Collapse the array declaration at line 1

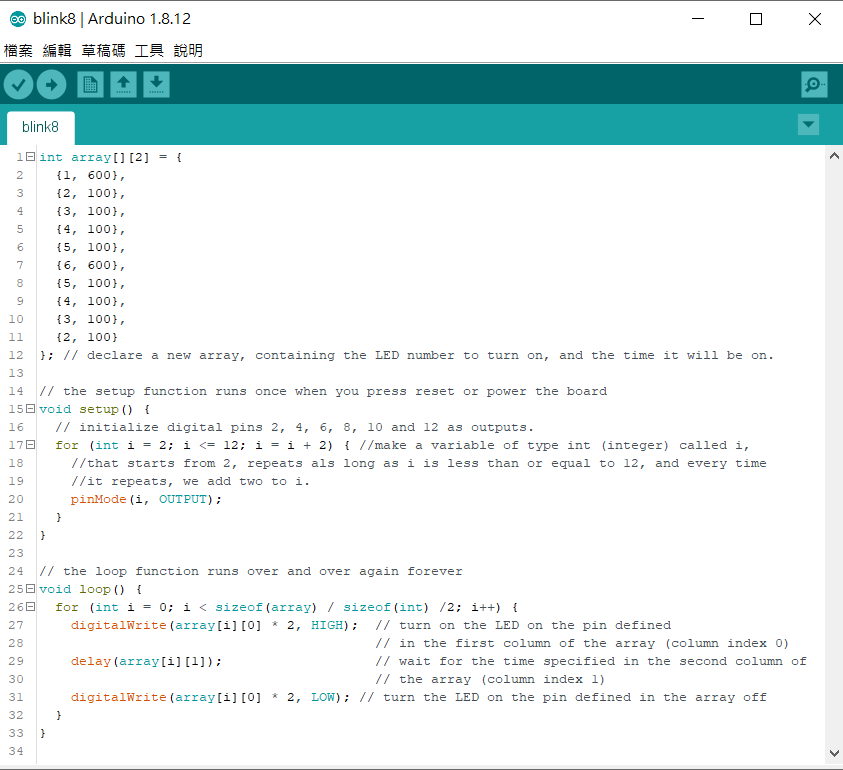tap(30, 157)
